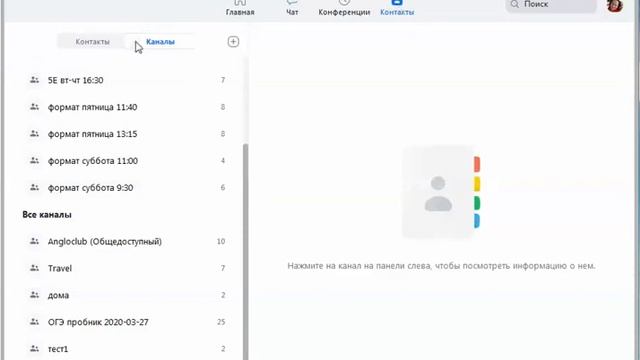Select Angloclub (Общедоступный) channel
This screenshot has height=360, width=640.
pyautogui.click(x=127, y=241)
